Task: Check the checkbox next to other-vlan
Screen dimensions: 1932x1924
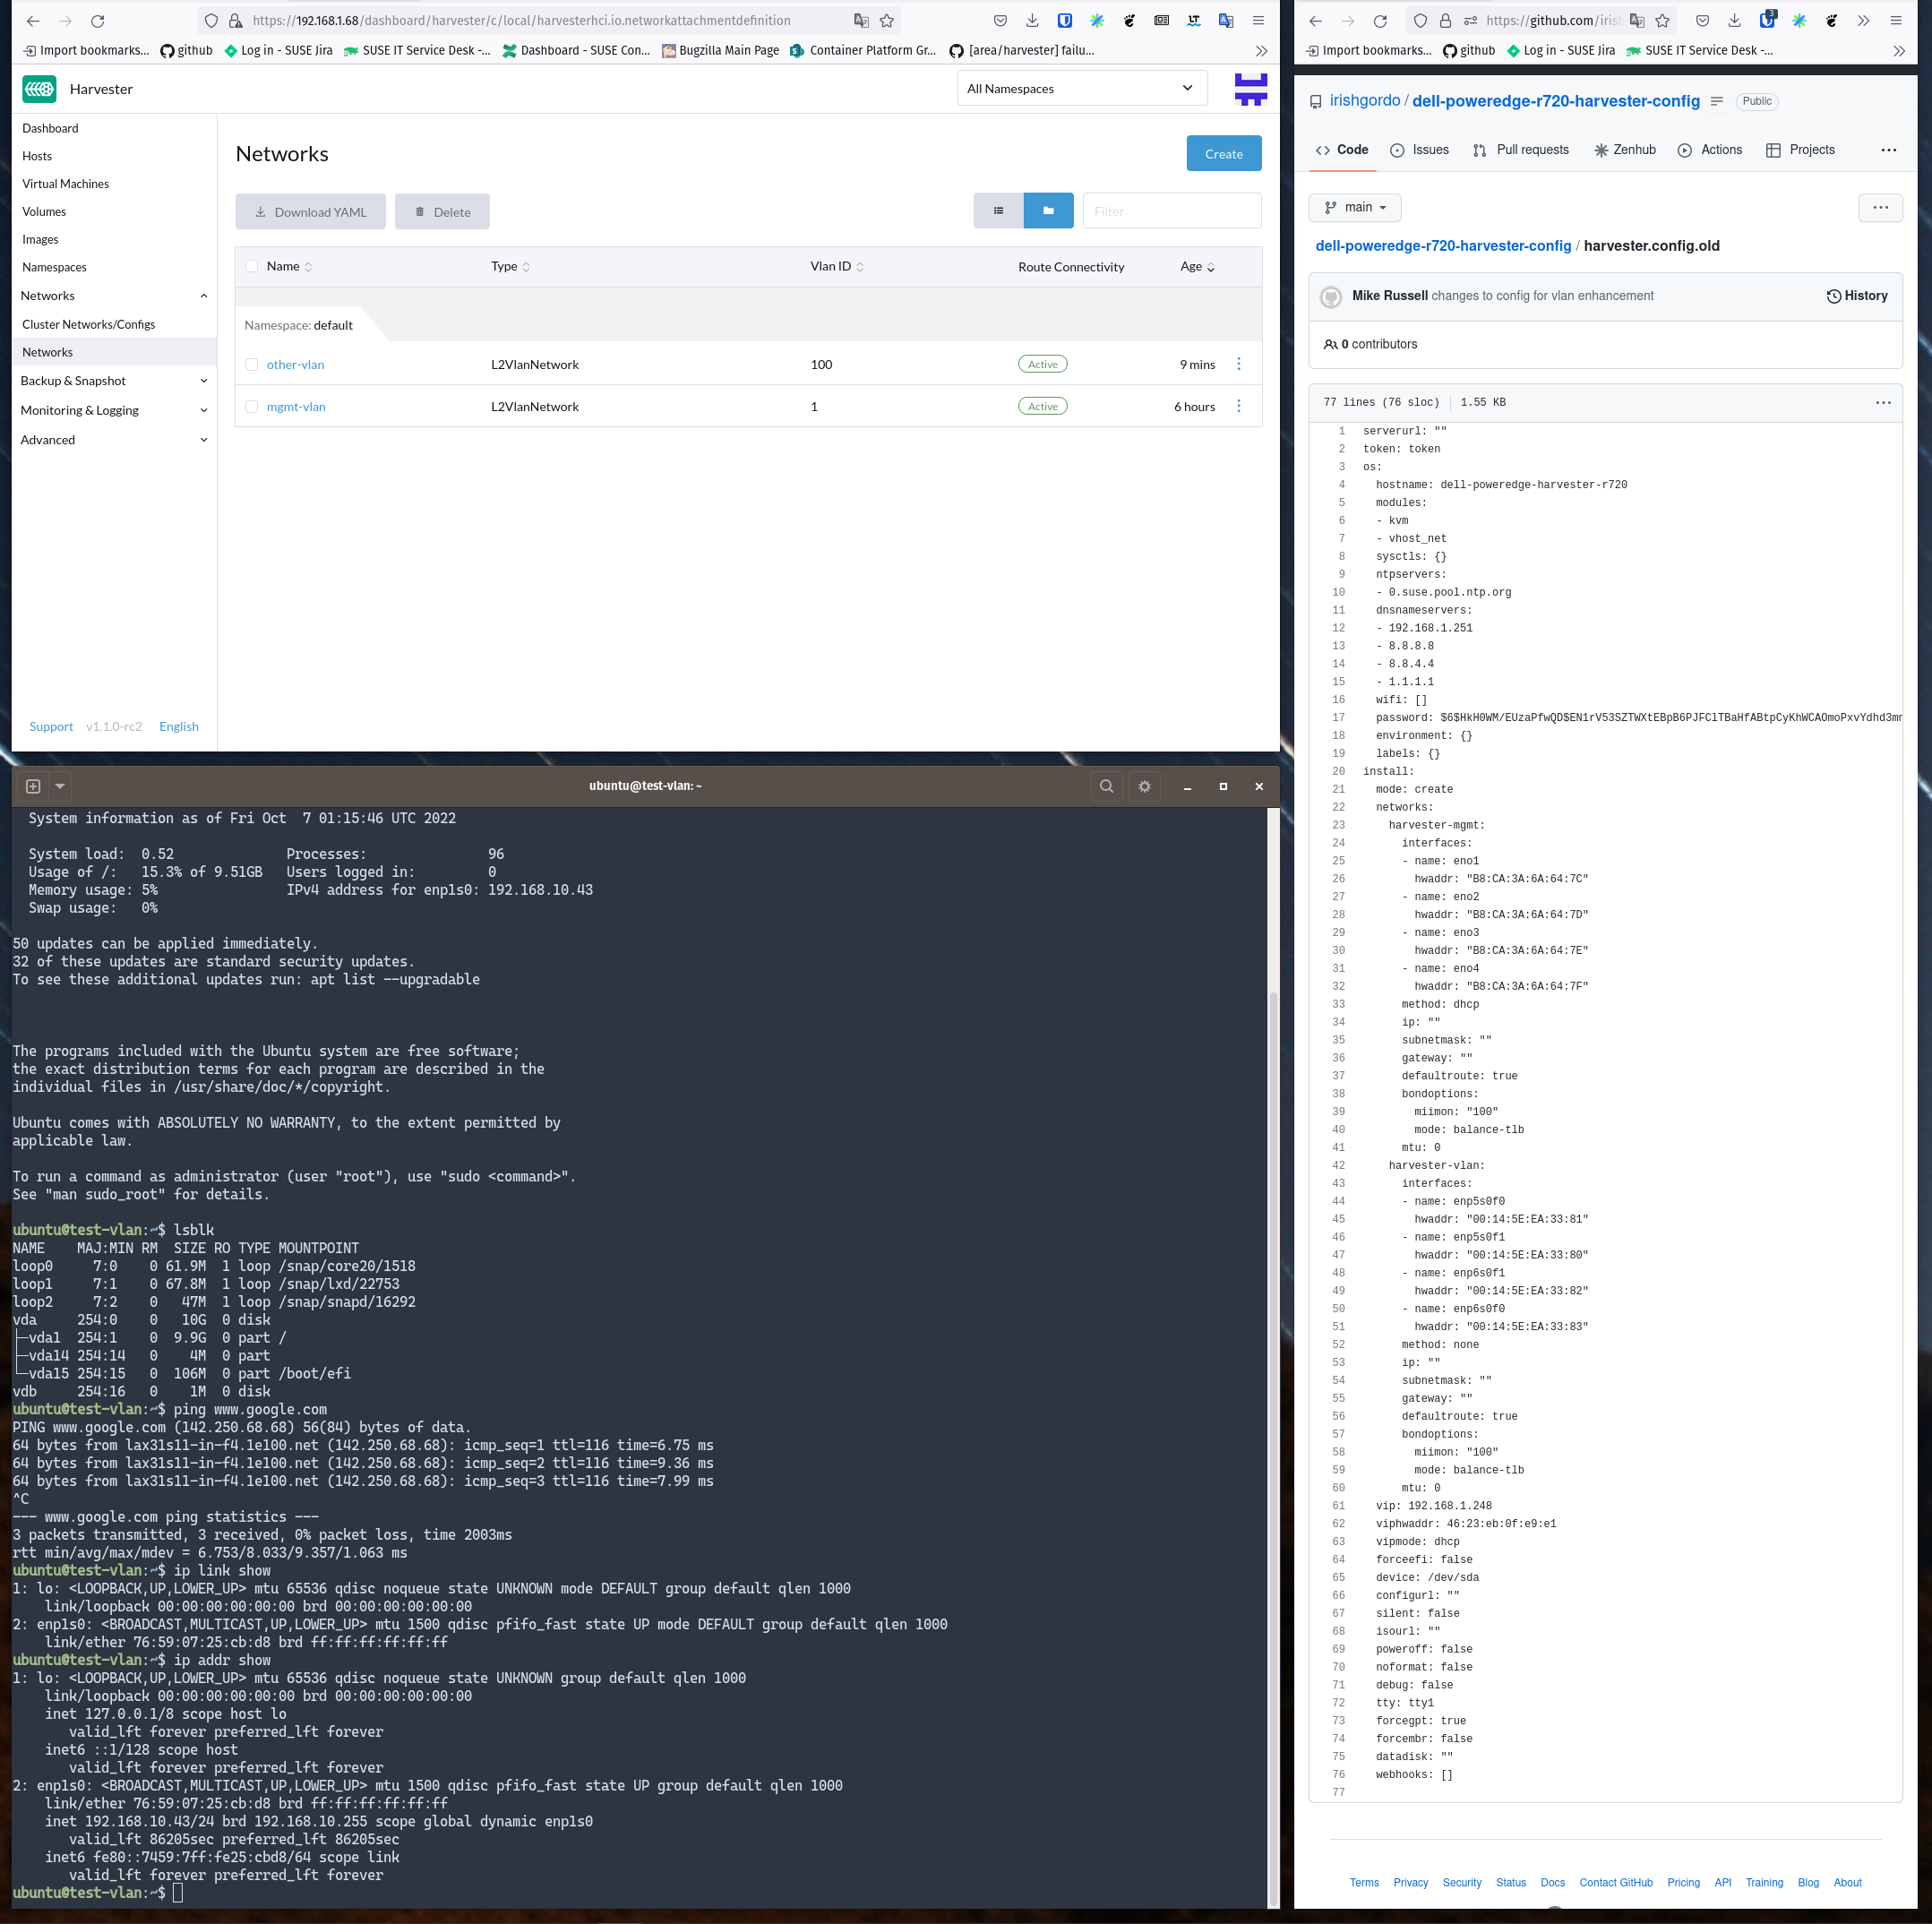Action: (251, 364)
